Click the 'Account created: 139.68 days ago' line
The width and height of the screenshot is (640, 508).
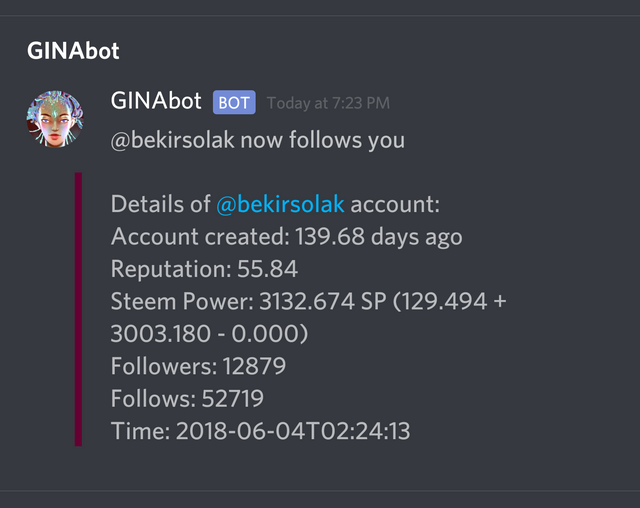click(x=287, y=237)
